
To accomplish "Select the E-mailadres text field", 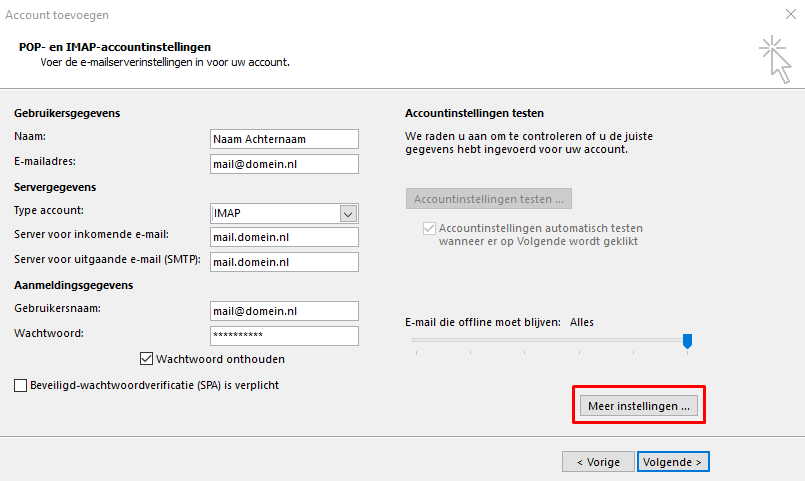I will pos(284,164).
